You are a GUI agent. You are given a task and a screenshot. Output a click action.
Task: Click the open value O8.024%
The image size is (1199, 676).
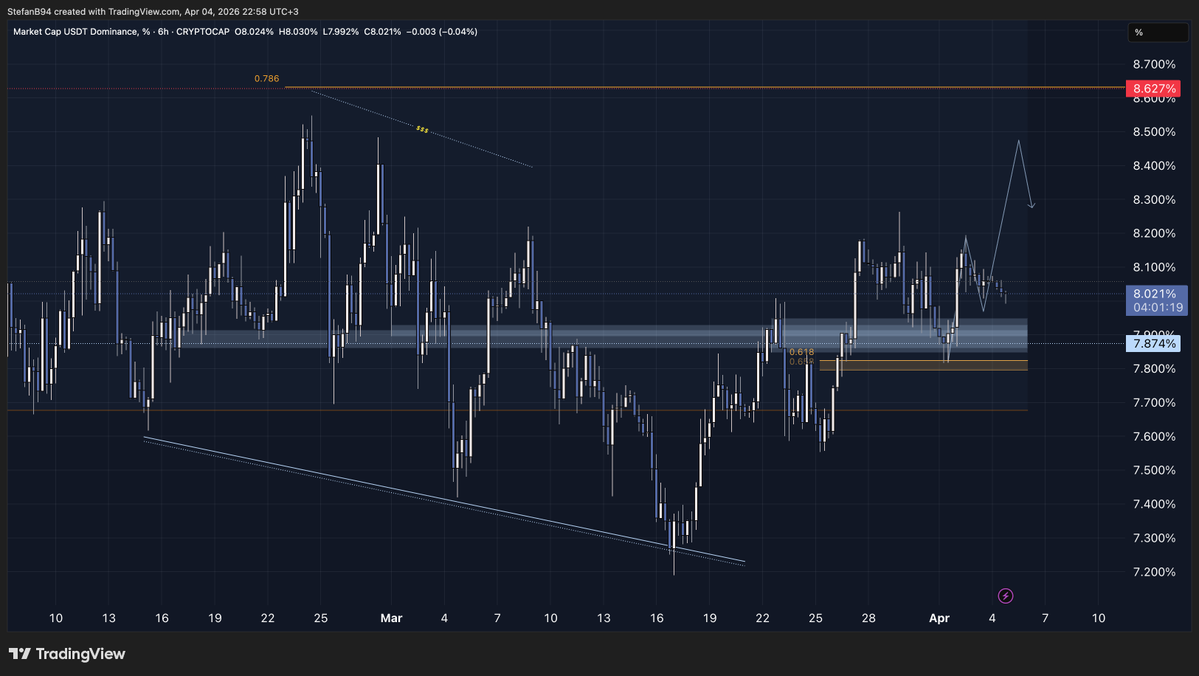[x=254, y=32]
